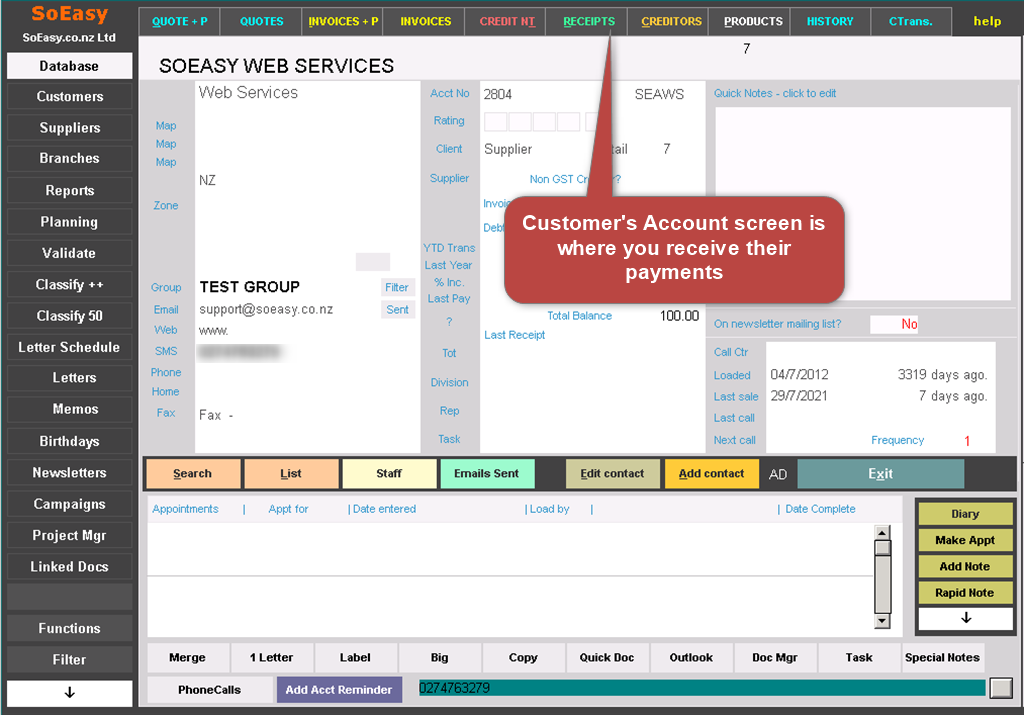Click Rapid Note button

click(x=965, y=593)
